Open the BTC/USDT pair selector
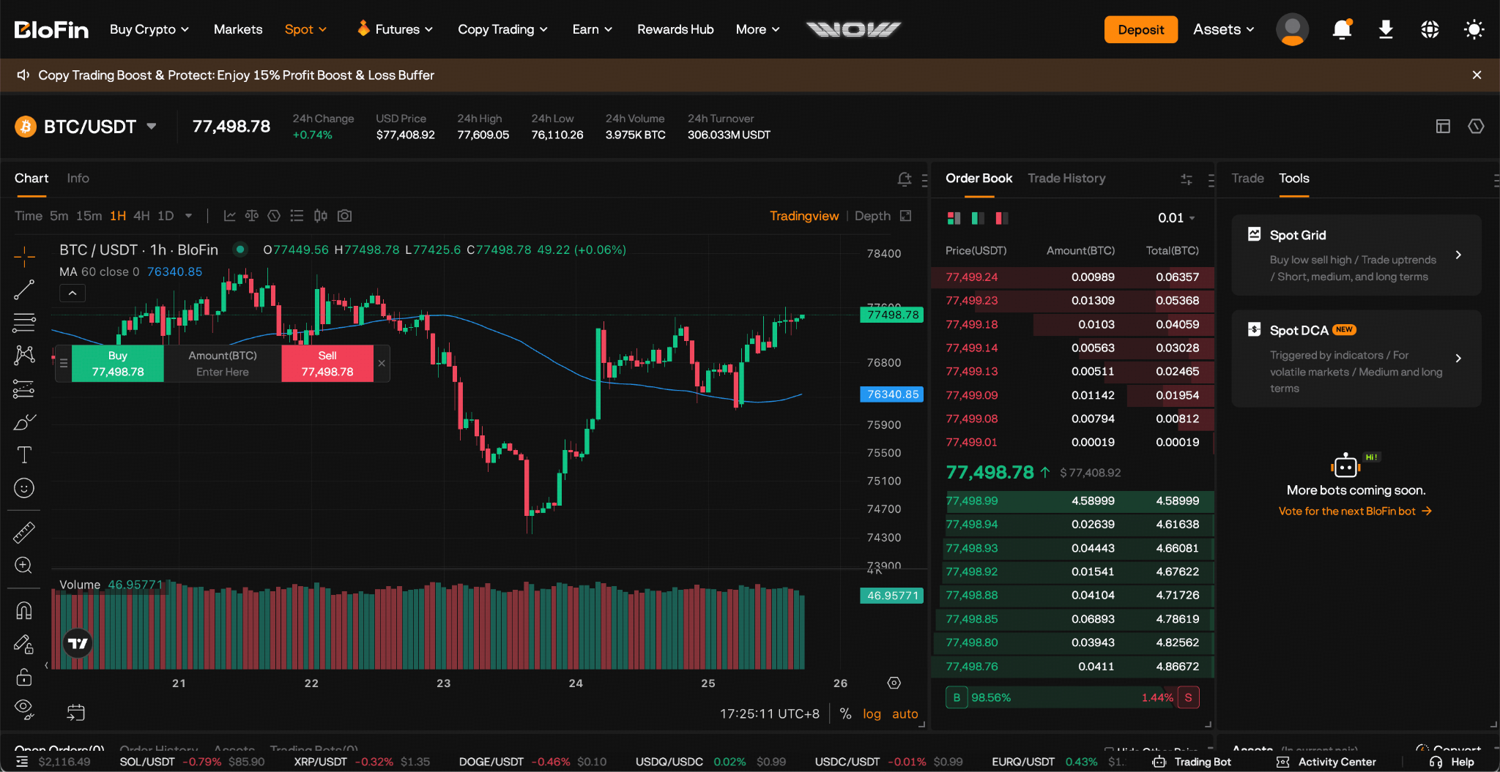This screenshot has width=1500, height=772. (86, 127)
